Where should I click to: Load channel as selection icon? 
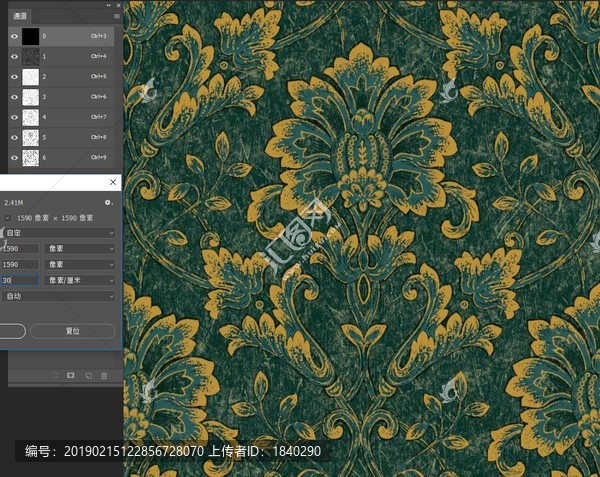pos(55,376)
